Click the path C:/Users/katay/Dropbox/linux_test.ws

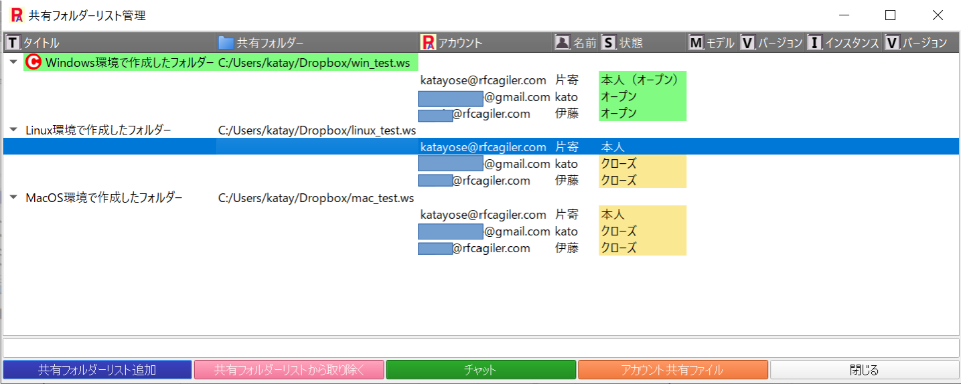click(317, 130)
